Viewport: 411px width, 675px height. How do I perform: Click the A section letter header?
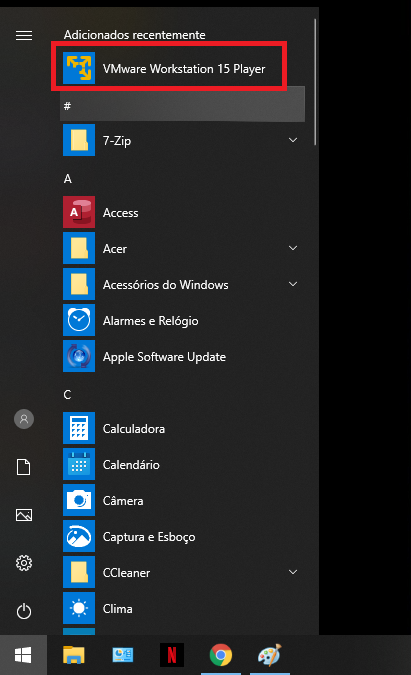68,179
